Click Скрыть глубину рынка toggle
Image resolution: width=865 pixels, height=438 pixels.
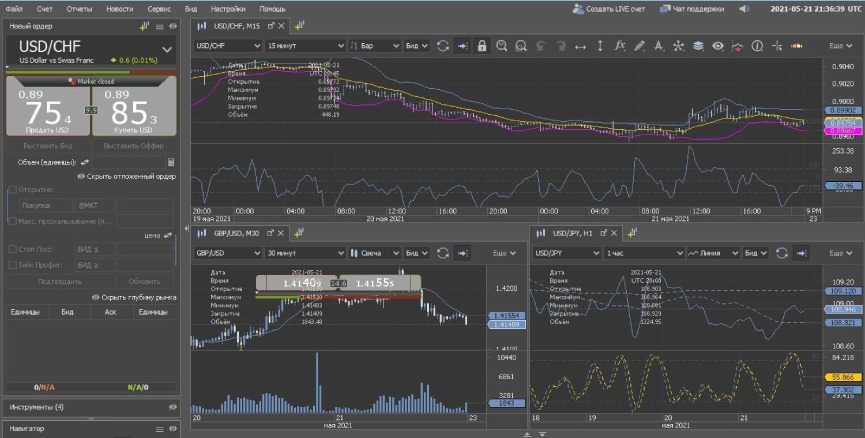[x=134, y=297]
